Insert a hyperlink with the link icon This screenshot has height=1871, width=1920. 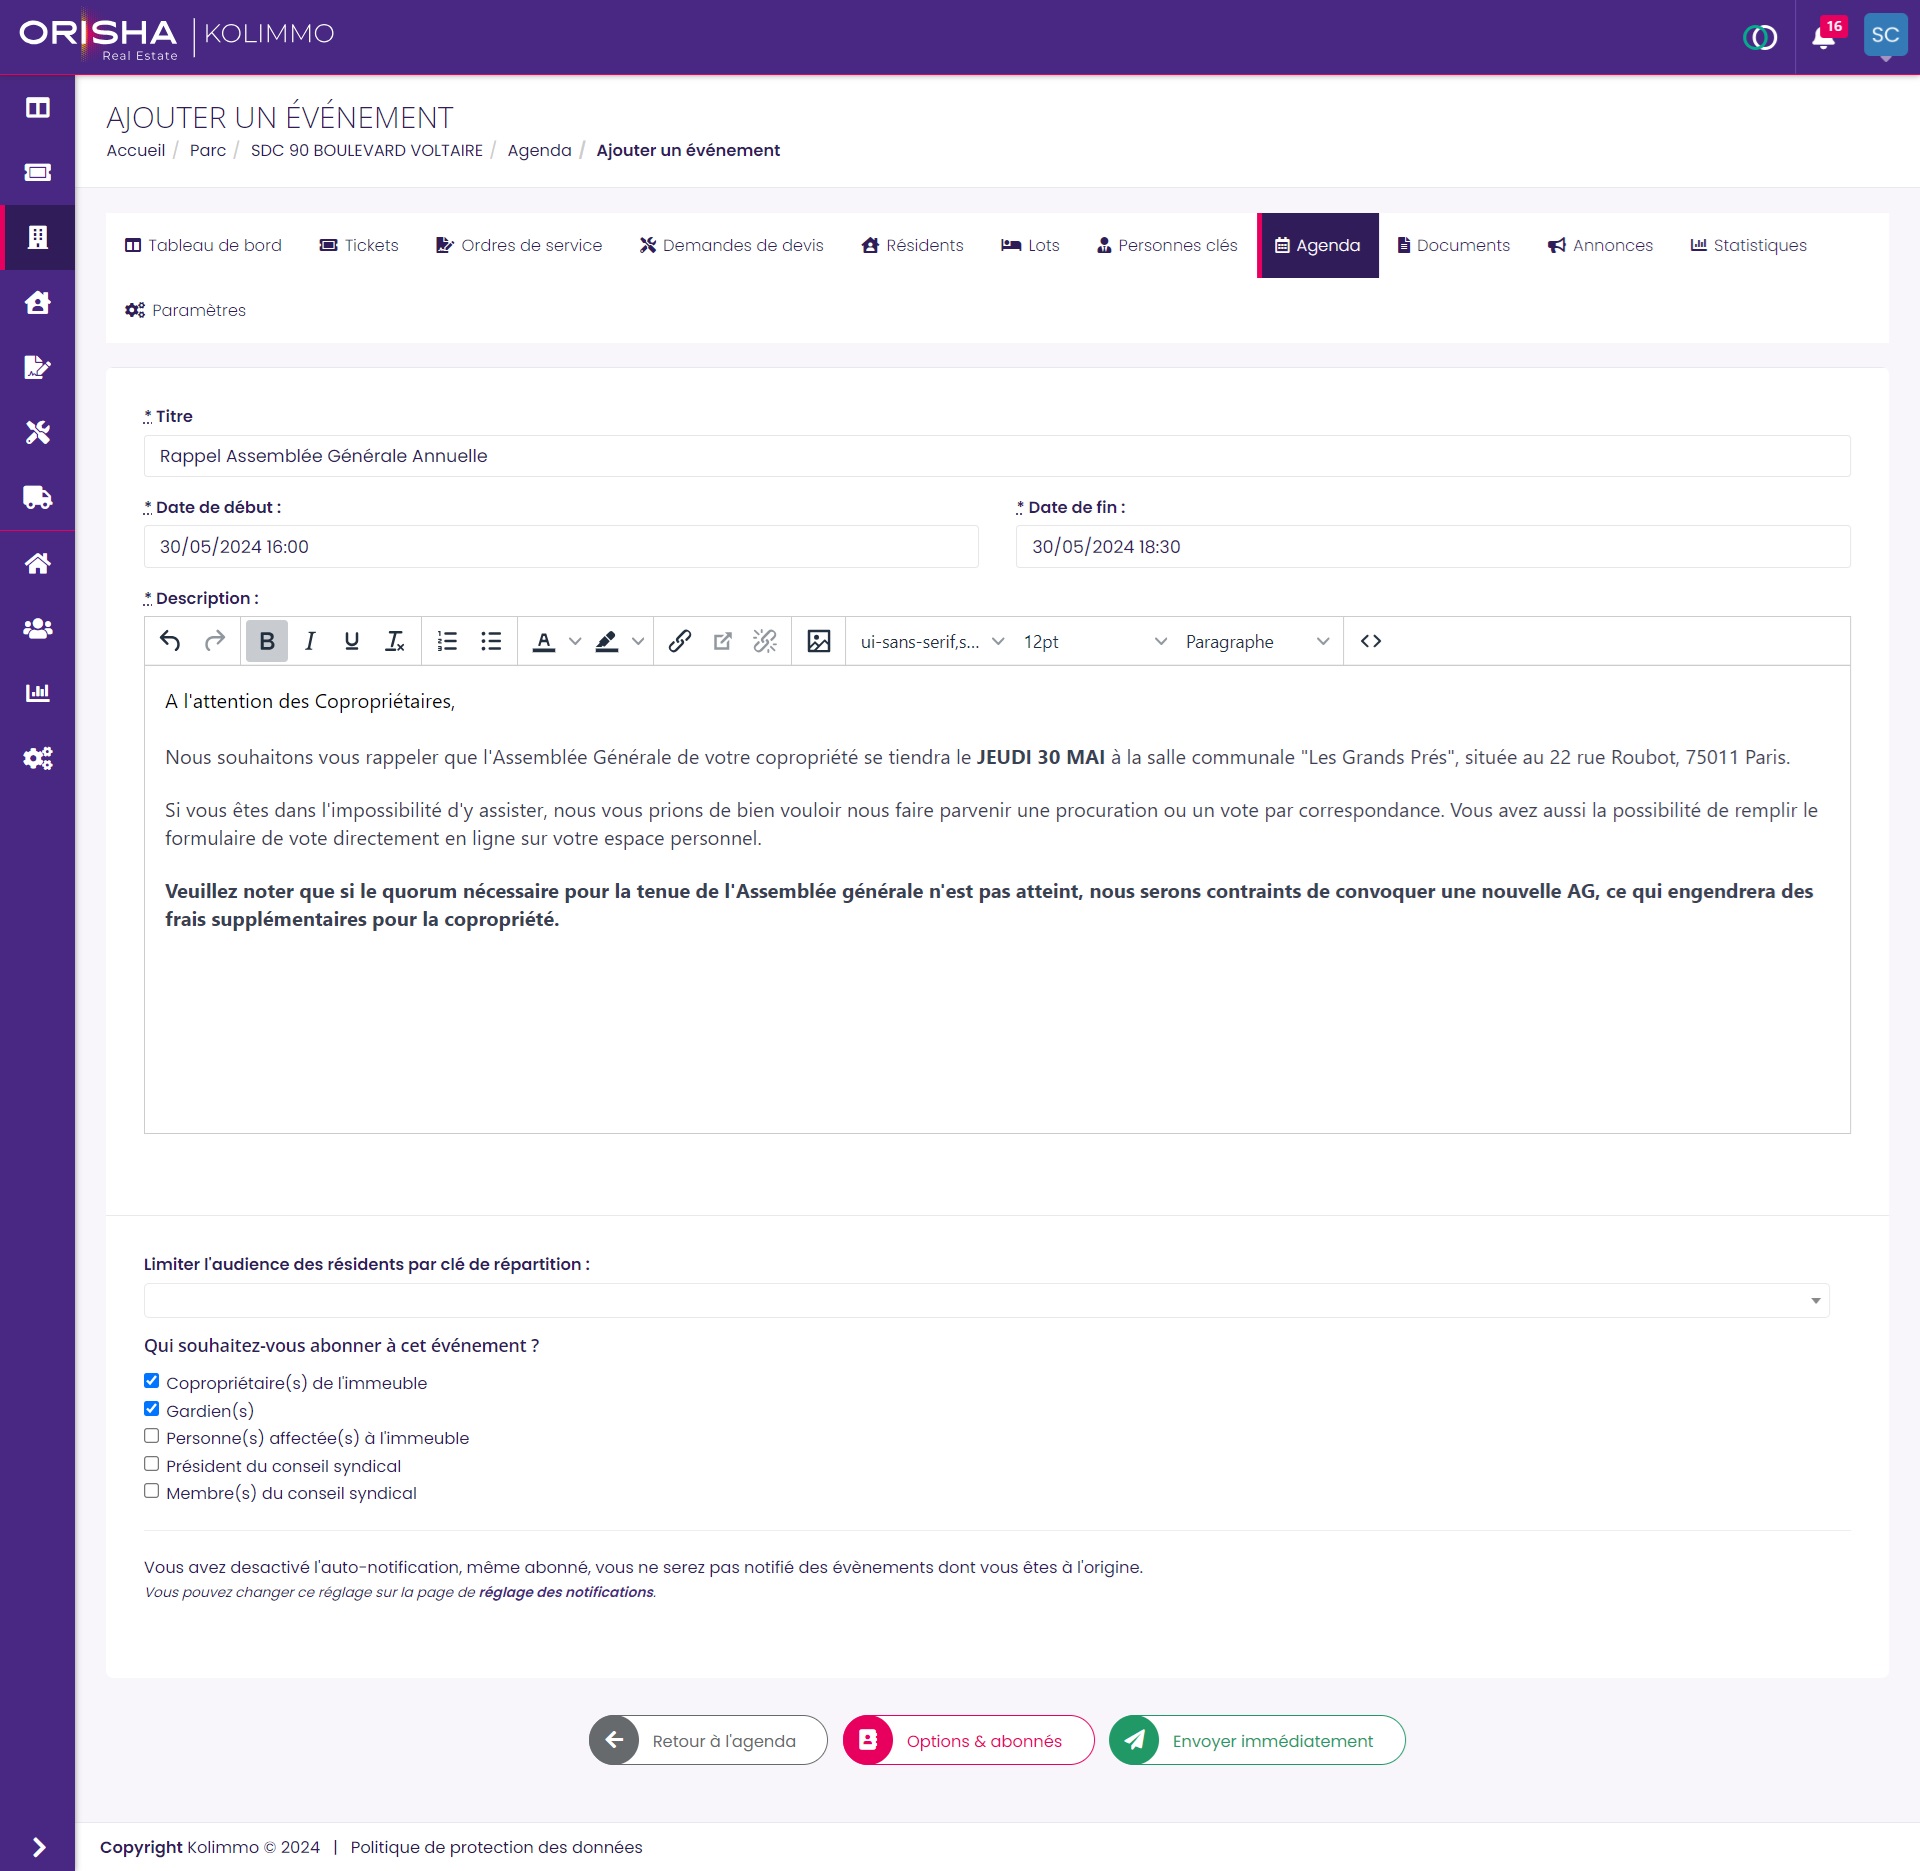pos(679,641)
